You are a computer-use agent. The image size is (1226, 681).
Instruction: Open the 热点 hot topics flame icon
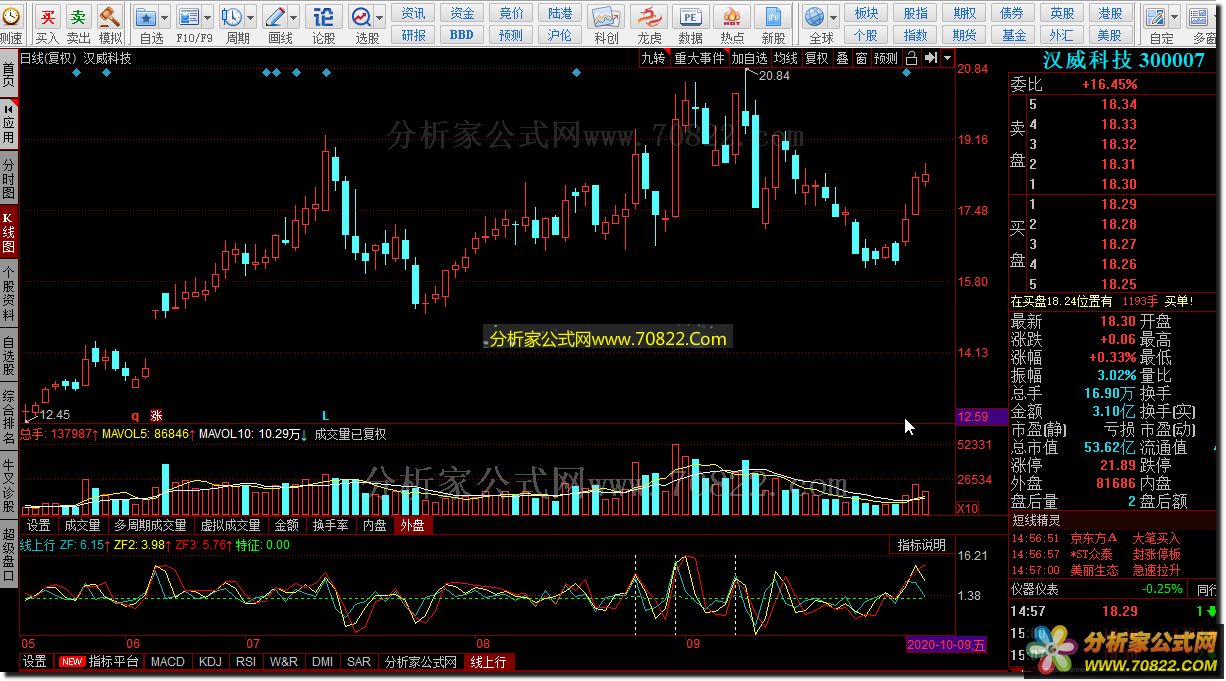(x=732, y=17)
